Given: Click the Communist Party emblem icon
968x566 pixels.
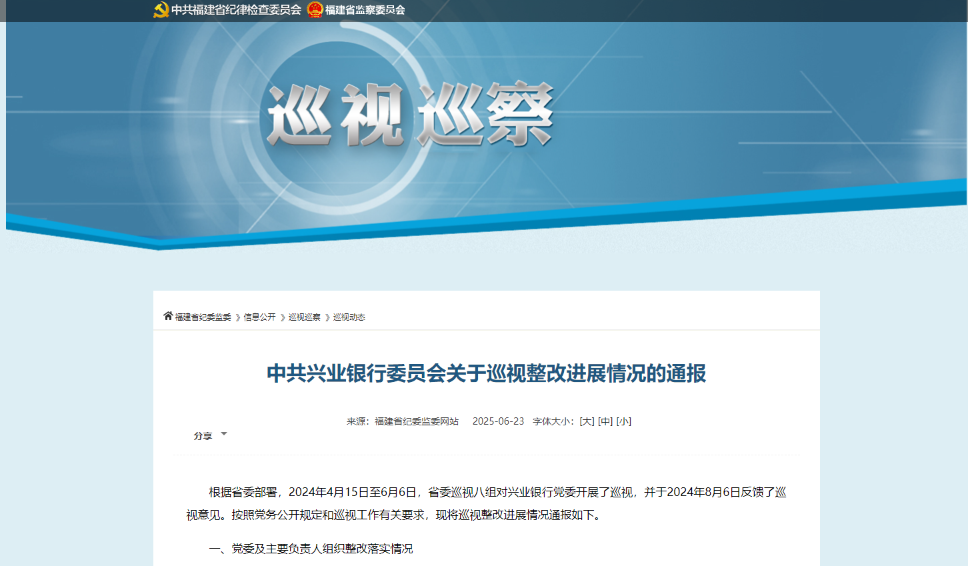Looking at the screenshot, I should 161,10.
